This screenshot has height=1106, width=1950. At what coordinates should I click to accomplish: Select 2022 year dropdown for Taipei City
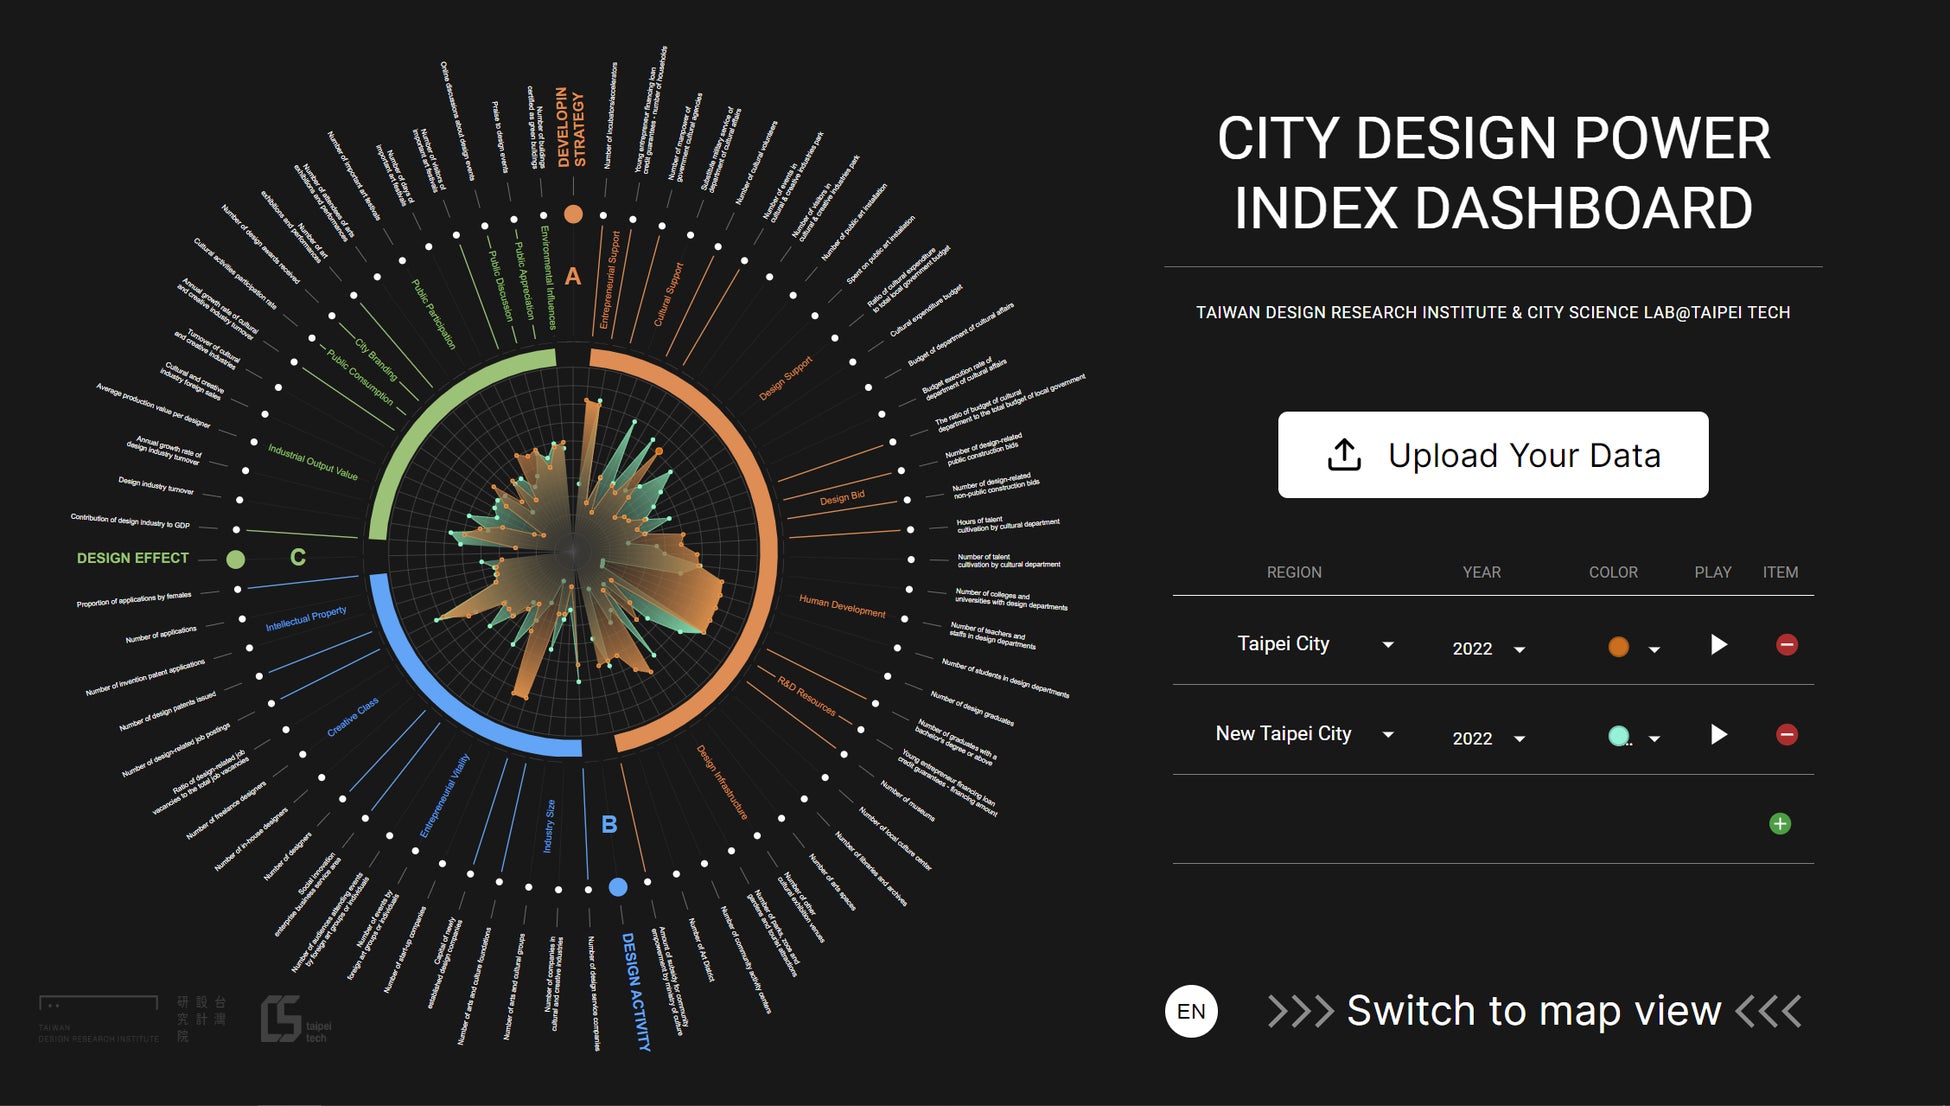1483,647
